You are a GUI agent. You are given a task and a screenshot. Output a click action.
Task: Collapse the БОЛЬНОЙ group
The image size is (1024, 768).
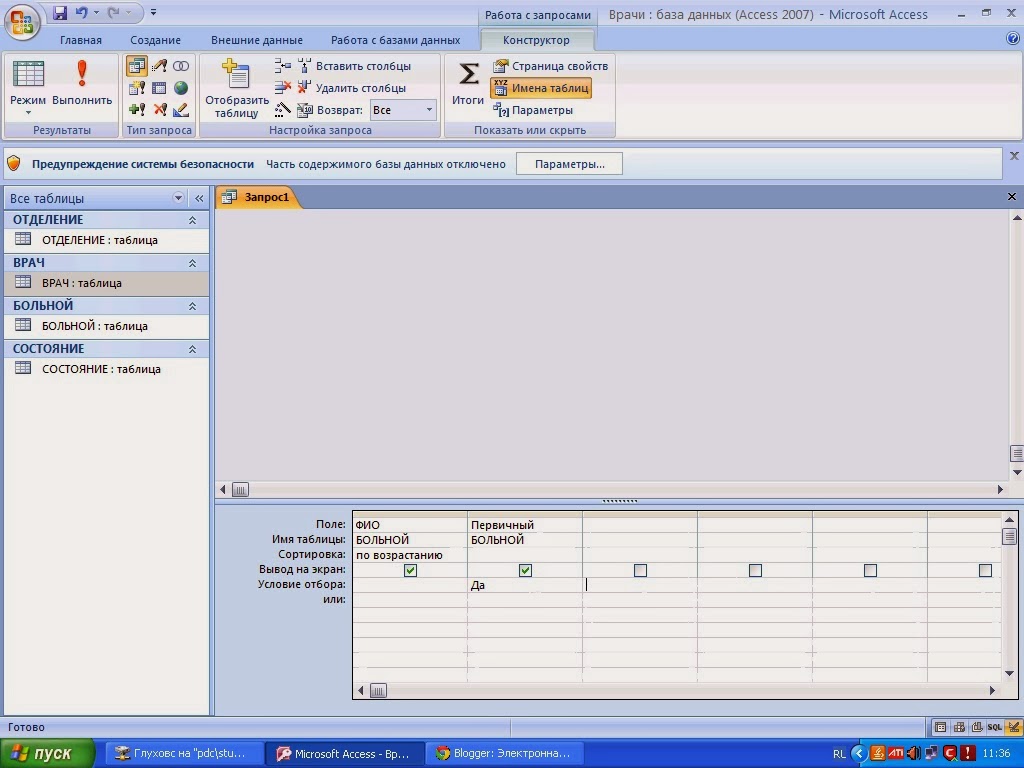pyautogui.click(x=192, y=306)
